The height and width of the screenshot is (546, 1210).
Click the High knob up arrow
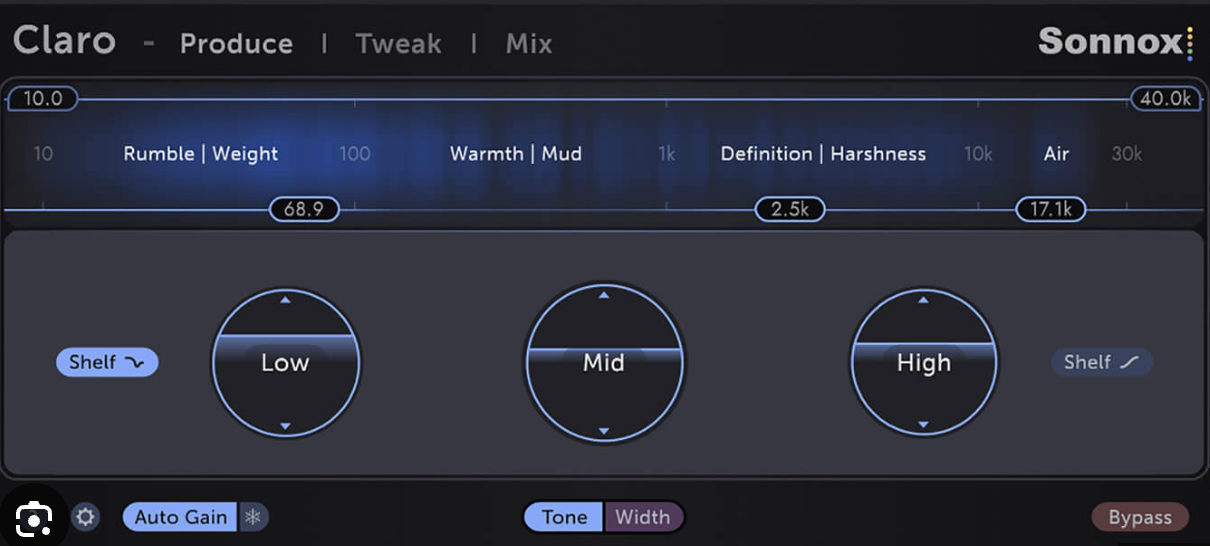tap(923, 299)
